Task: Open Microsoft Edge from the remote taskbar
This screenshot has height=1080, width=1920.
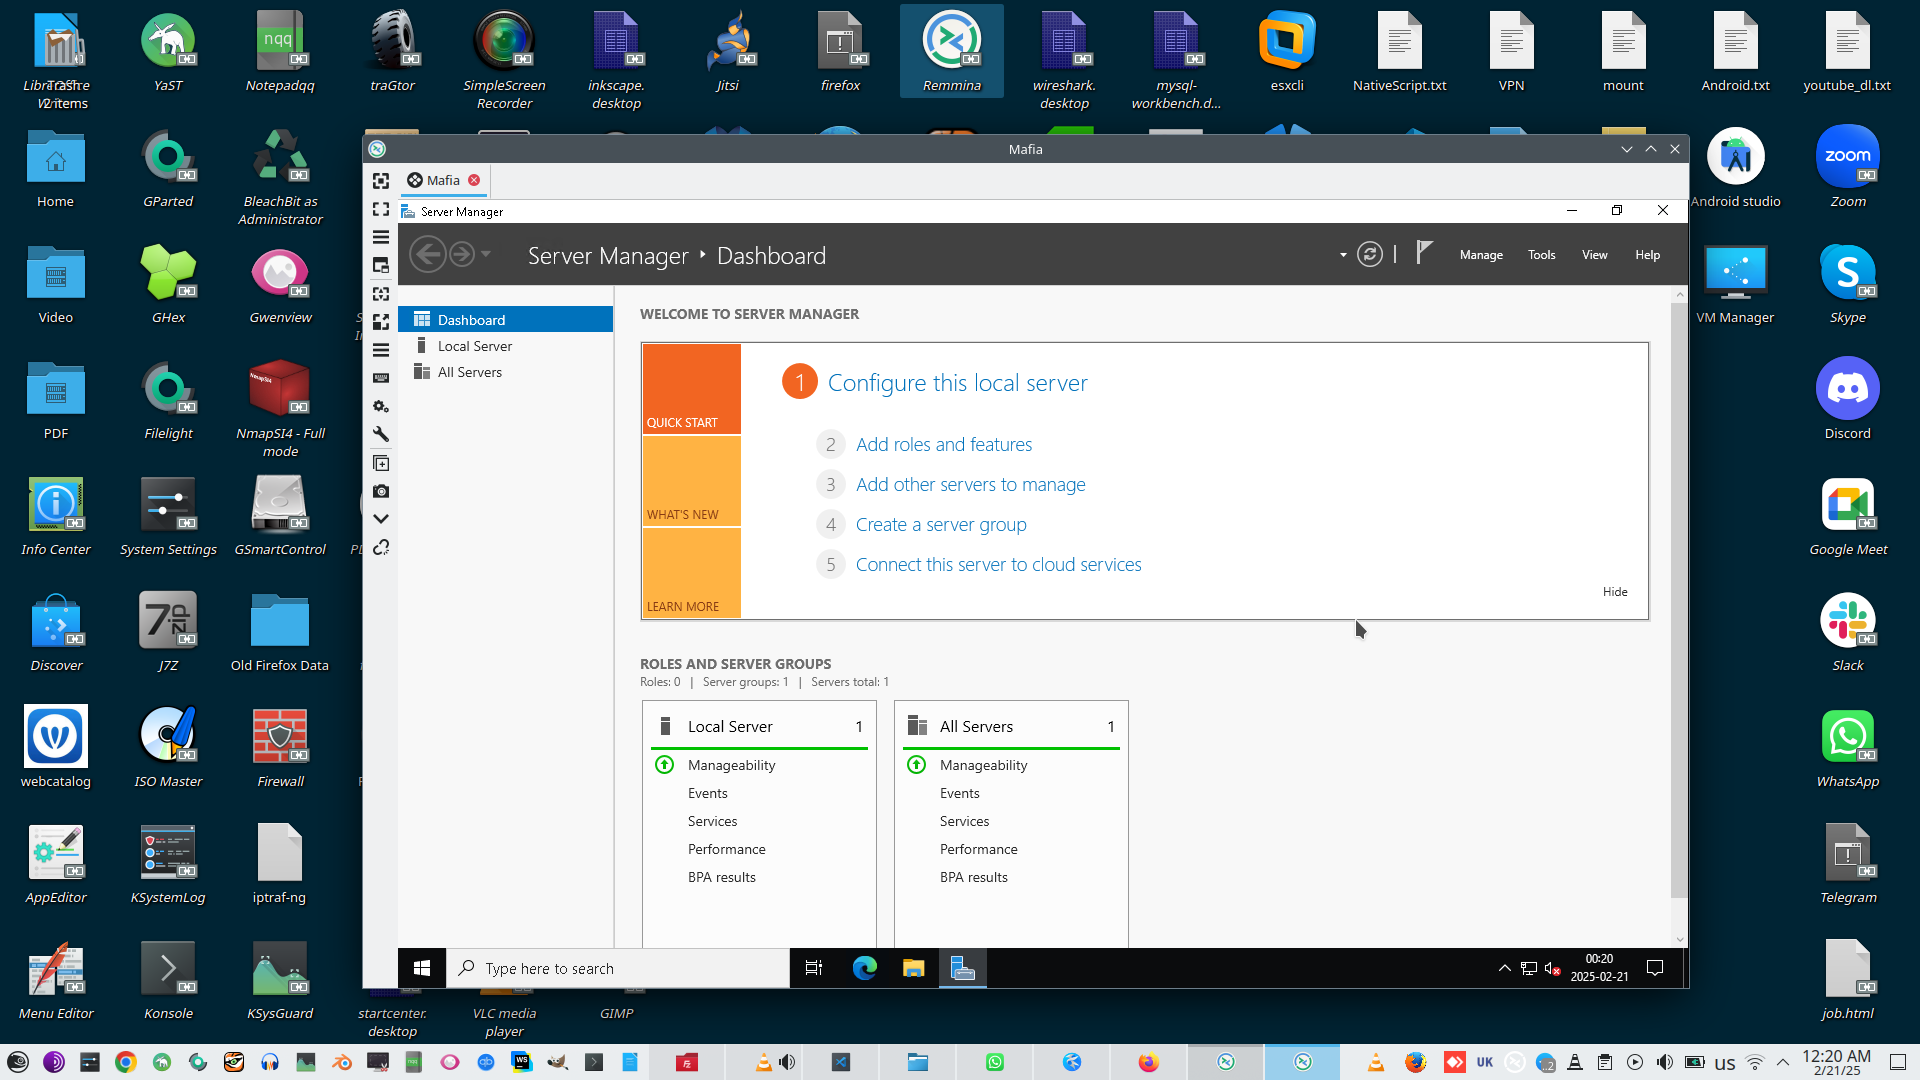Action: (864, 968)
